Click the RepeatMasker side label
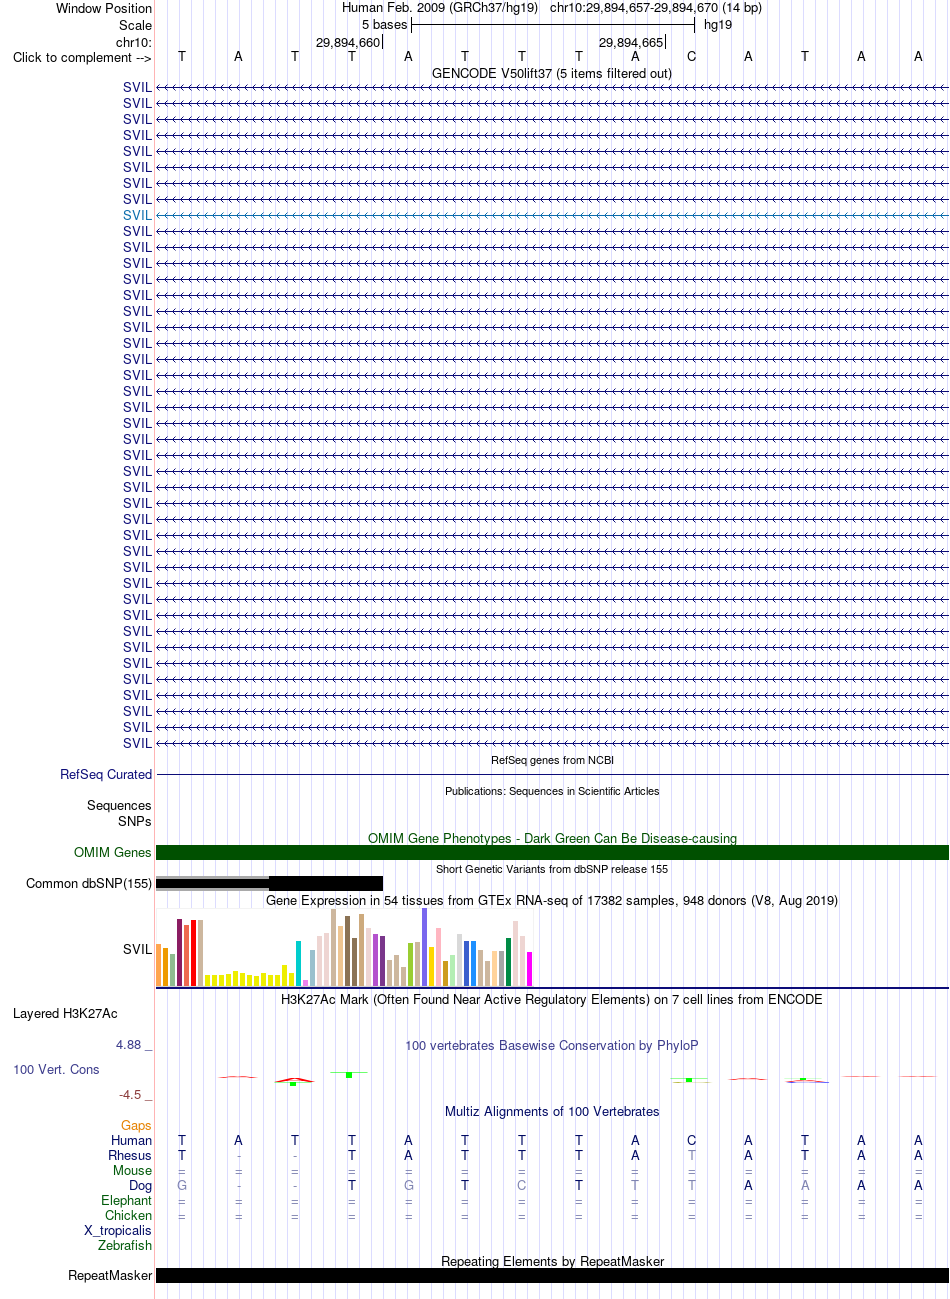The image size is (950, 1299). click(x=110, y=1275)
